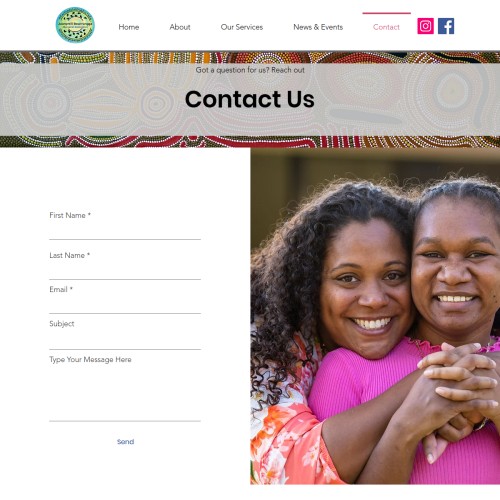The image size is (500, 500).
Task: Click the 'Got a question' tagline
Action: (250, 70)
